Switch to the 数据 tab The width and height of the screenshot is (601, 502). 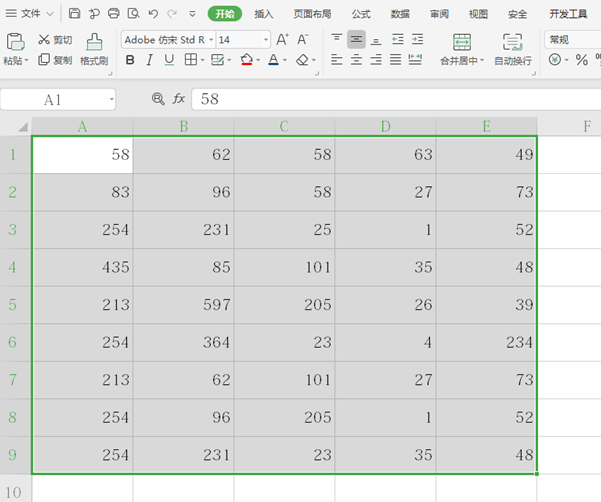click(x=400, y=14)
